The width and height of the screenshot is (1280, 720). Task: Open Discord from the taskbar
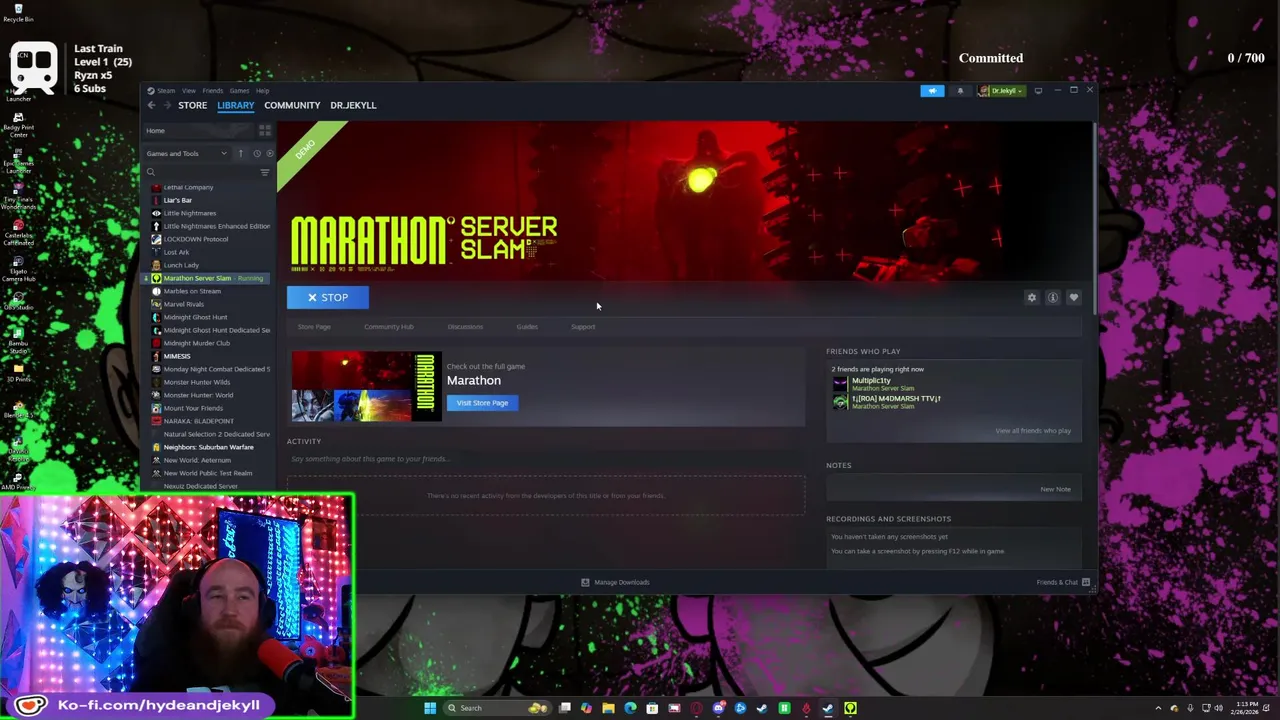[718, 708]
